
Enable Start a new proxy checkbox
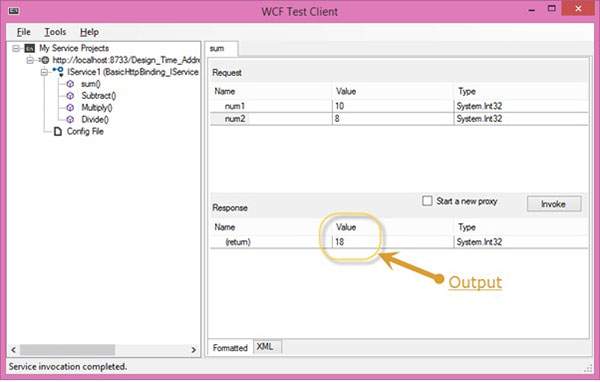[x=427, y=201]
